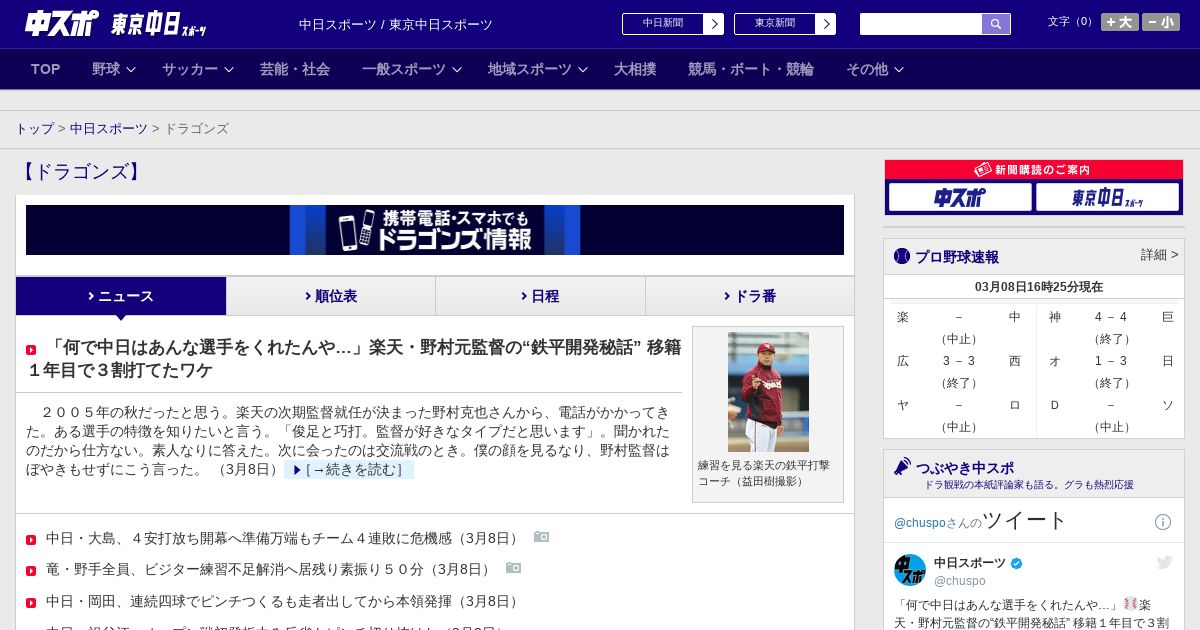1200x630 pixels.
Task: Click camera icon beside 竜・野手全員 article
Action: click(x=513, y=568)
